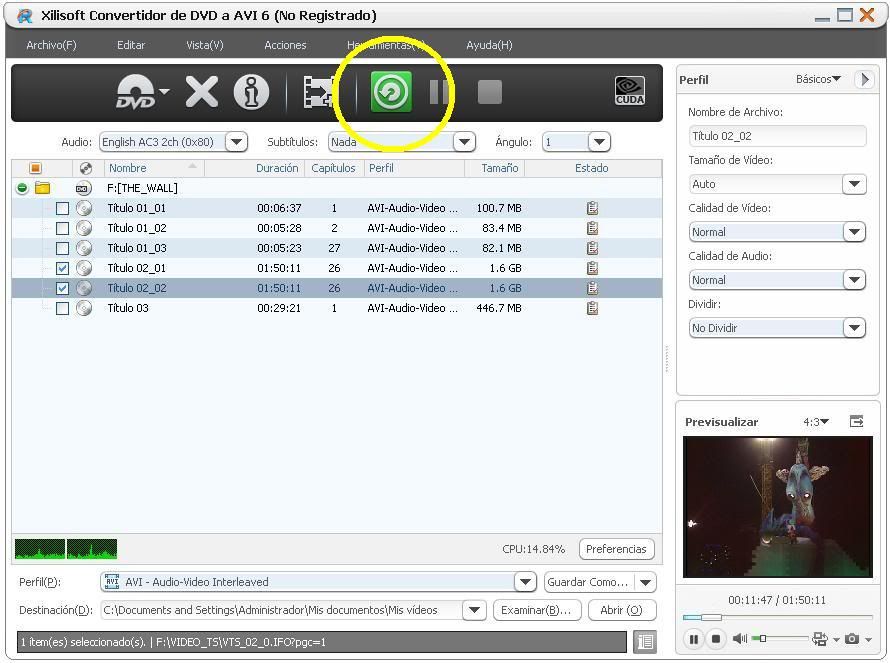890x663 pixels.
Task: Click the CUDA icon
Action: point(629,91)
